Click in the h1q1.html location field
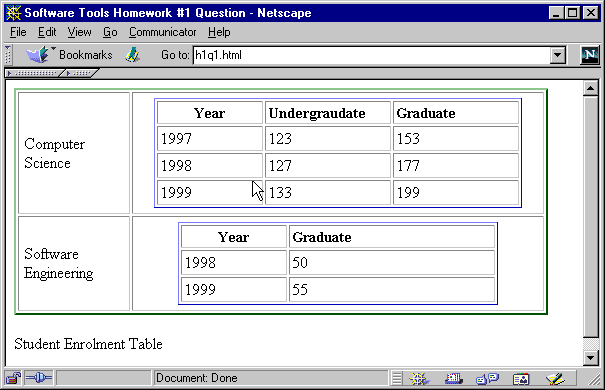Viewport: 605px width, 390px height. coord(371,55)
